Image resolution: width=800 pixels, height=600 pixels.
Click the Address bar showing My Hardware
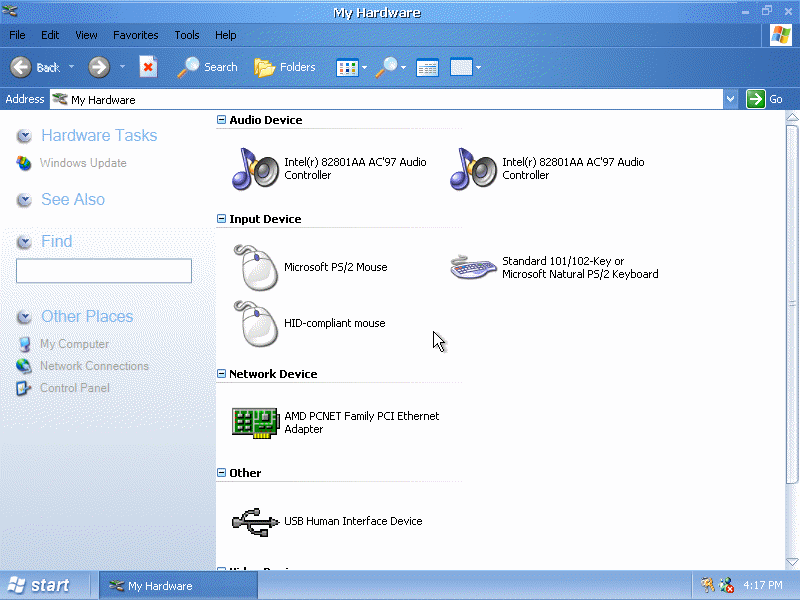point(386,99)
